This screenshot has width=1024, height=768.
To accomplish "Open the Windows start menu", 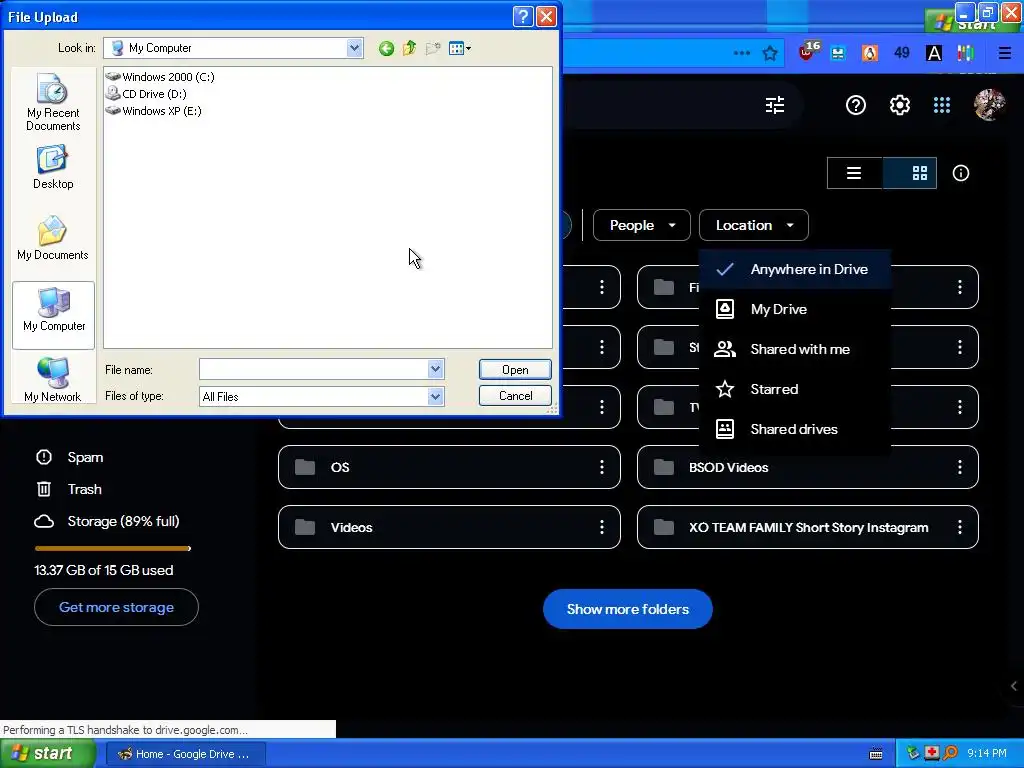I will click(x=48, y=754).
